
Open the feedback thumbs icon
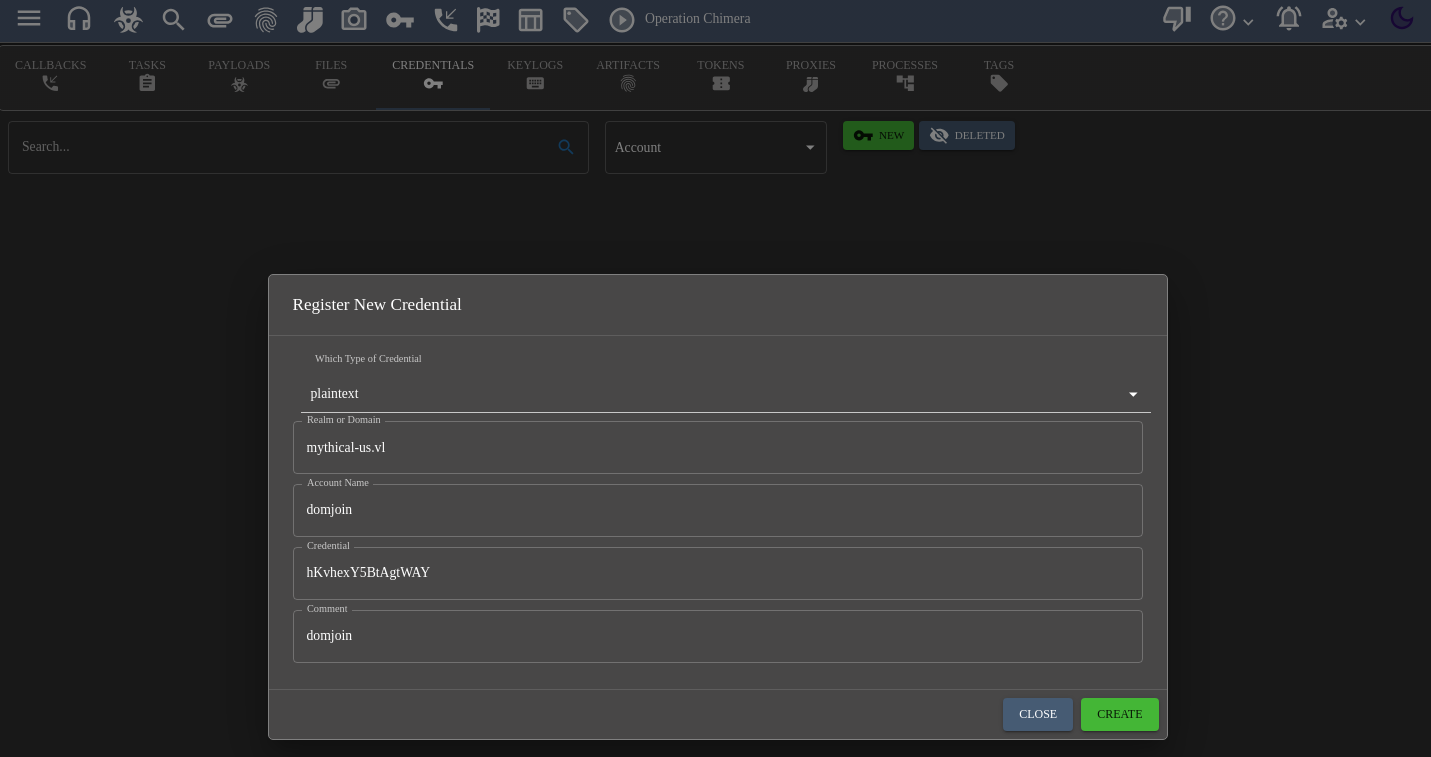coord(1177,18)
